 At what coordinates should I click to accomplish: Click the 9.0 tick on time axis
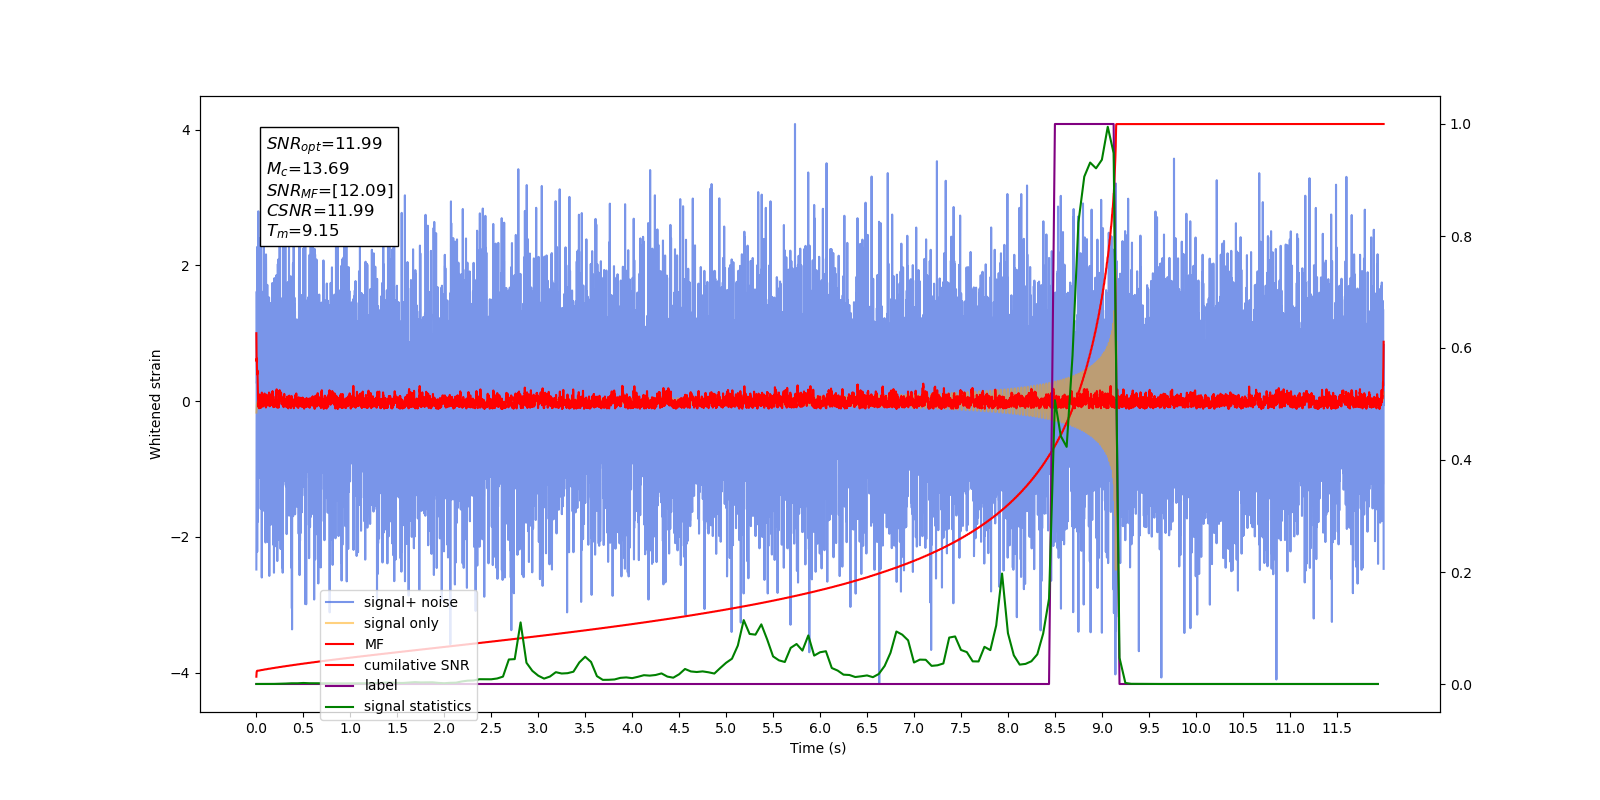pos(1102,728)
